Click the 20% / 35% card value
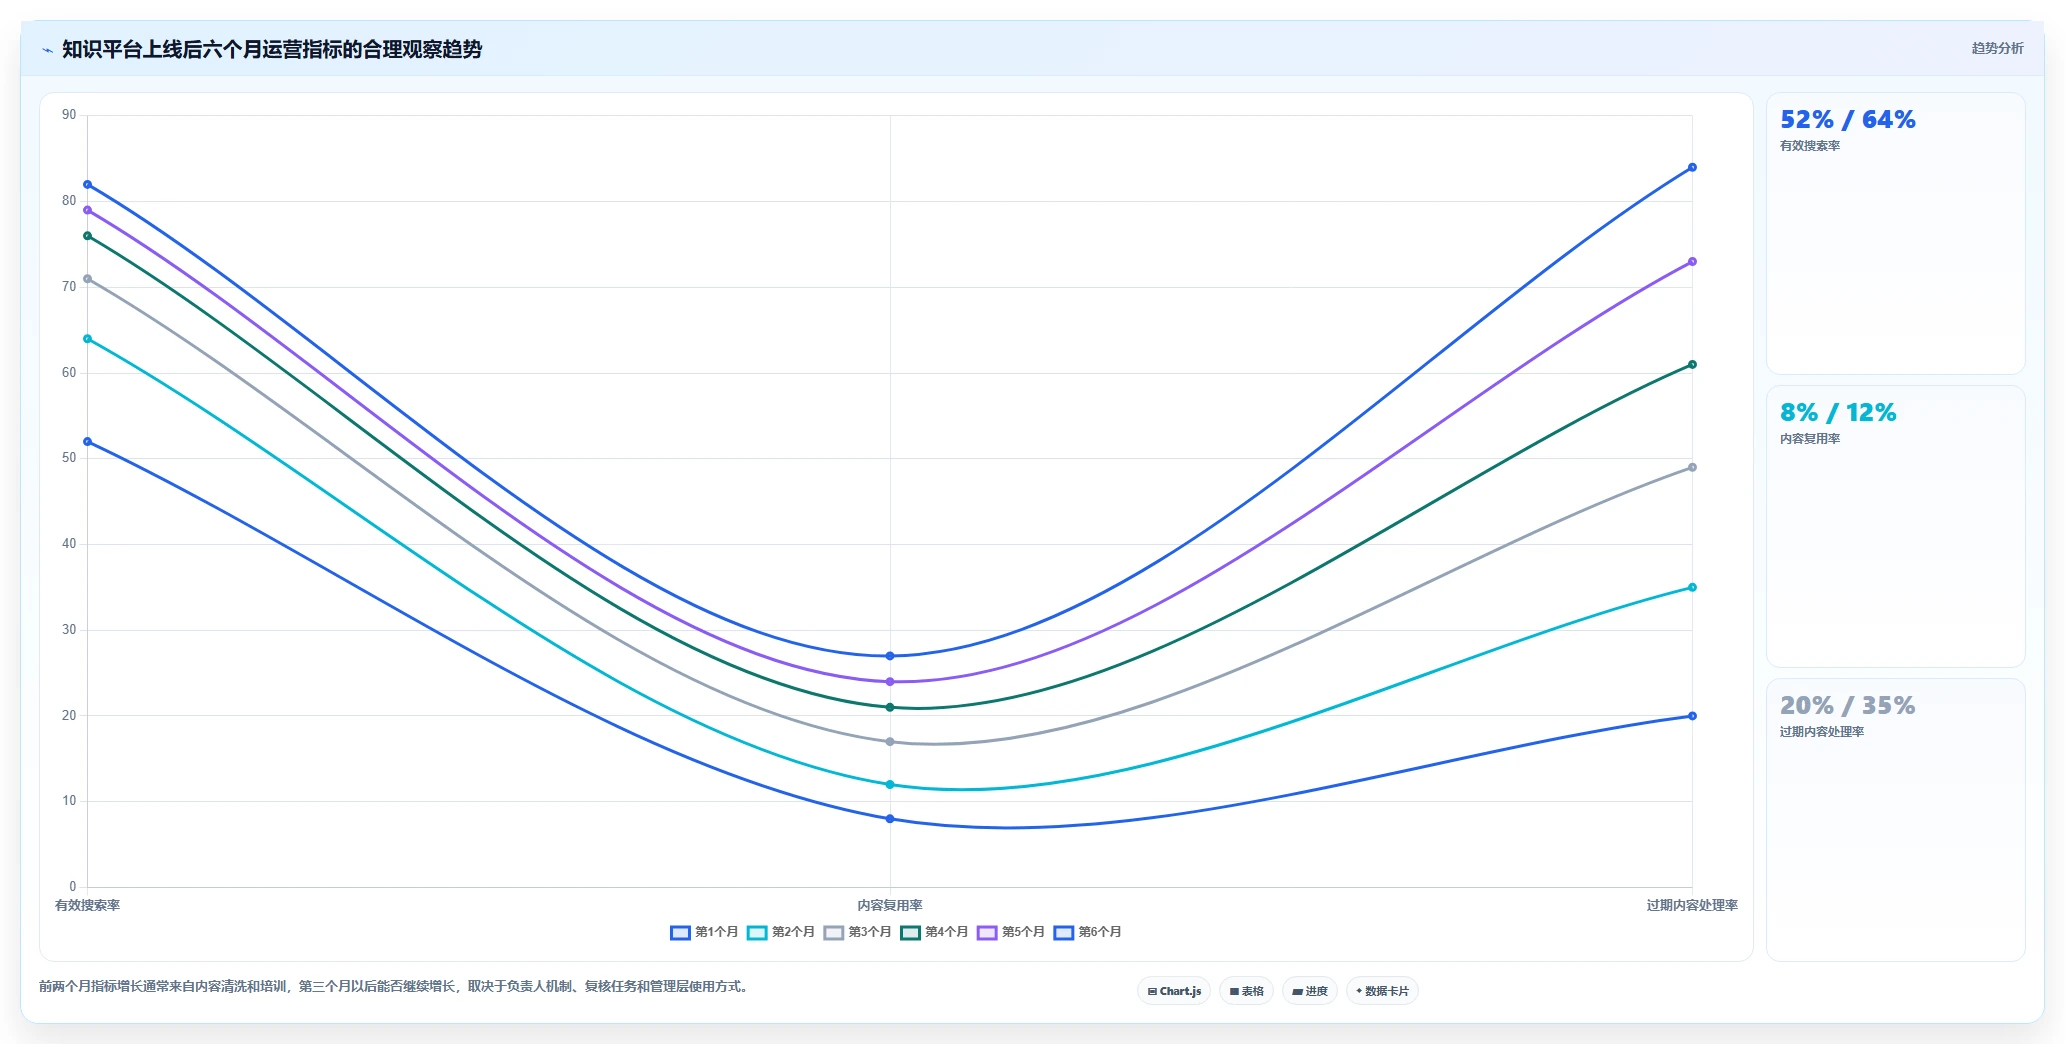2065x1044 pixels. point(1848,706)
